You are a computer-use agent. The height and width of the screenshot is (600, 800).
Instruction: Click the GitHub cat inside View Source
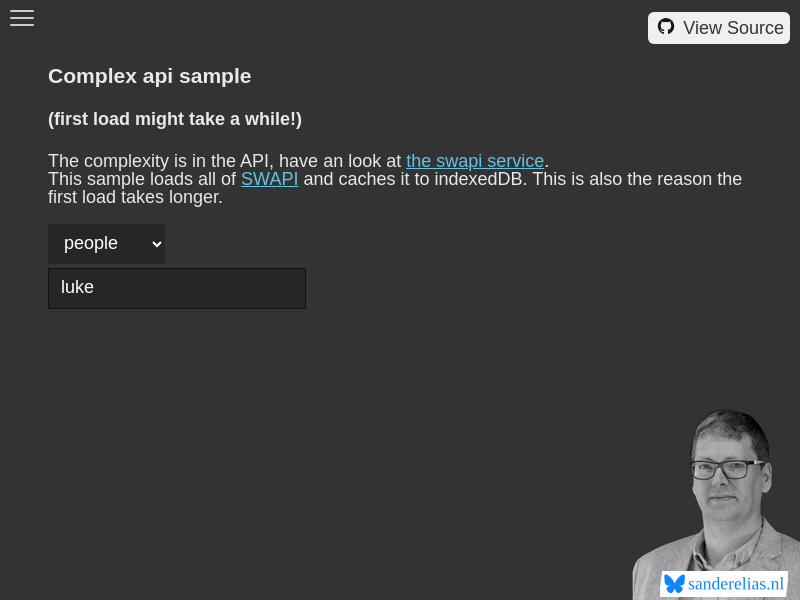pyautogui.click(x=666, y=27)
